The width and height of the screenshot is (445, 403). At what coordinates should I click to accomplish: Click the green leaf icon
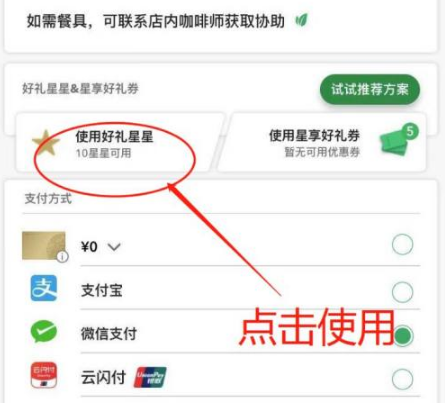(x=301, y=21)
